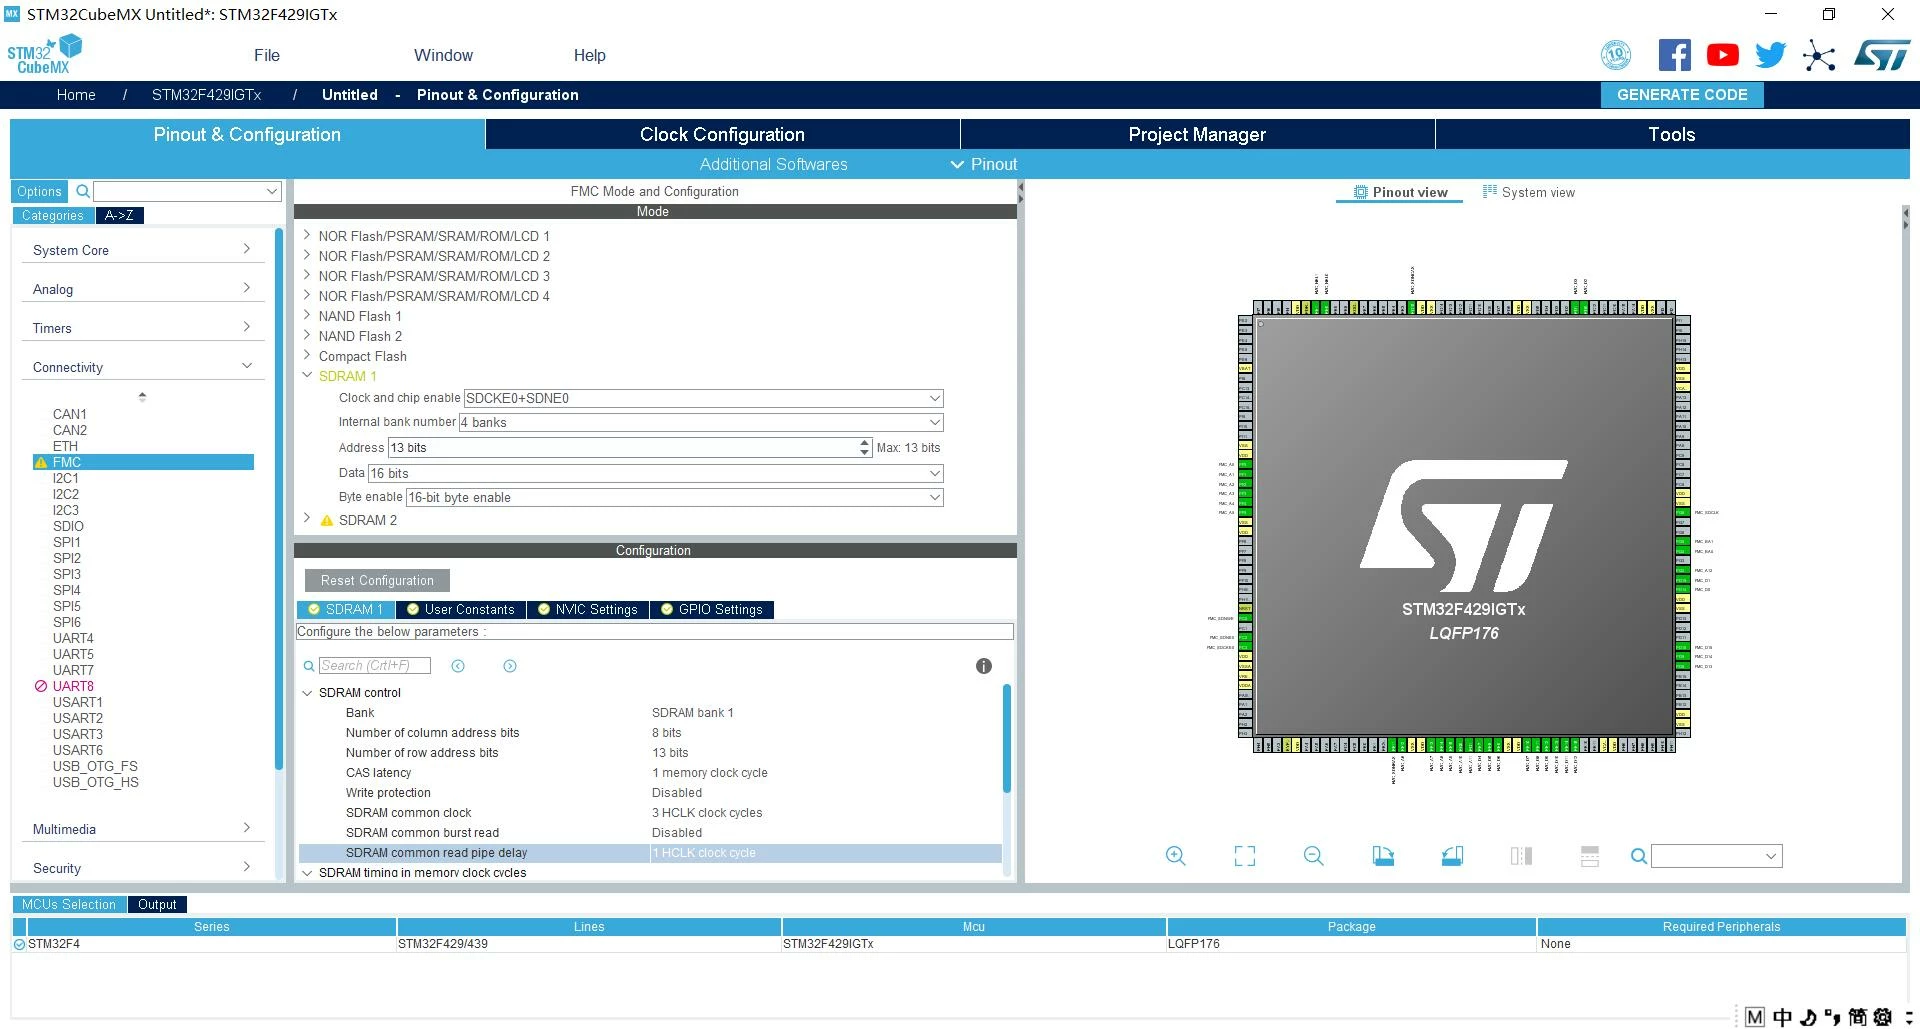Open the Twitter icon in the header

tap(1770, 55)
